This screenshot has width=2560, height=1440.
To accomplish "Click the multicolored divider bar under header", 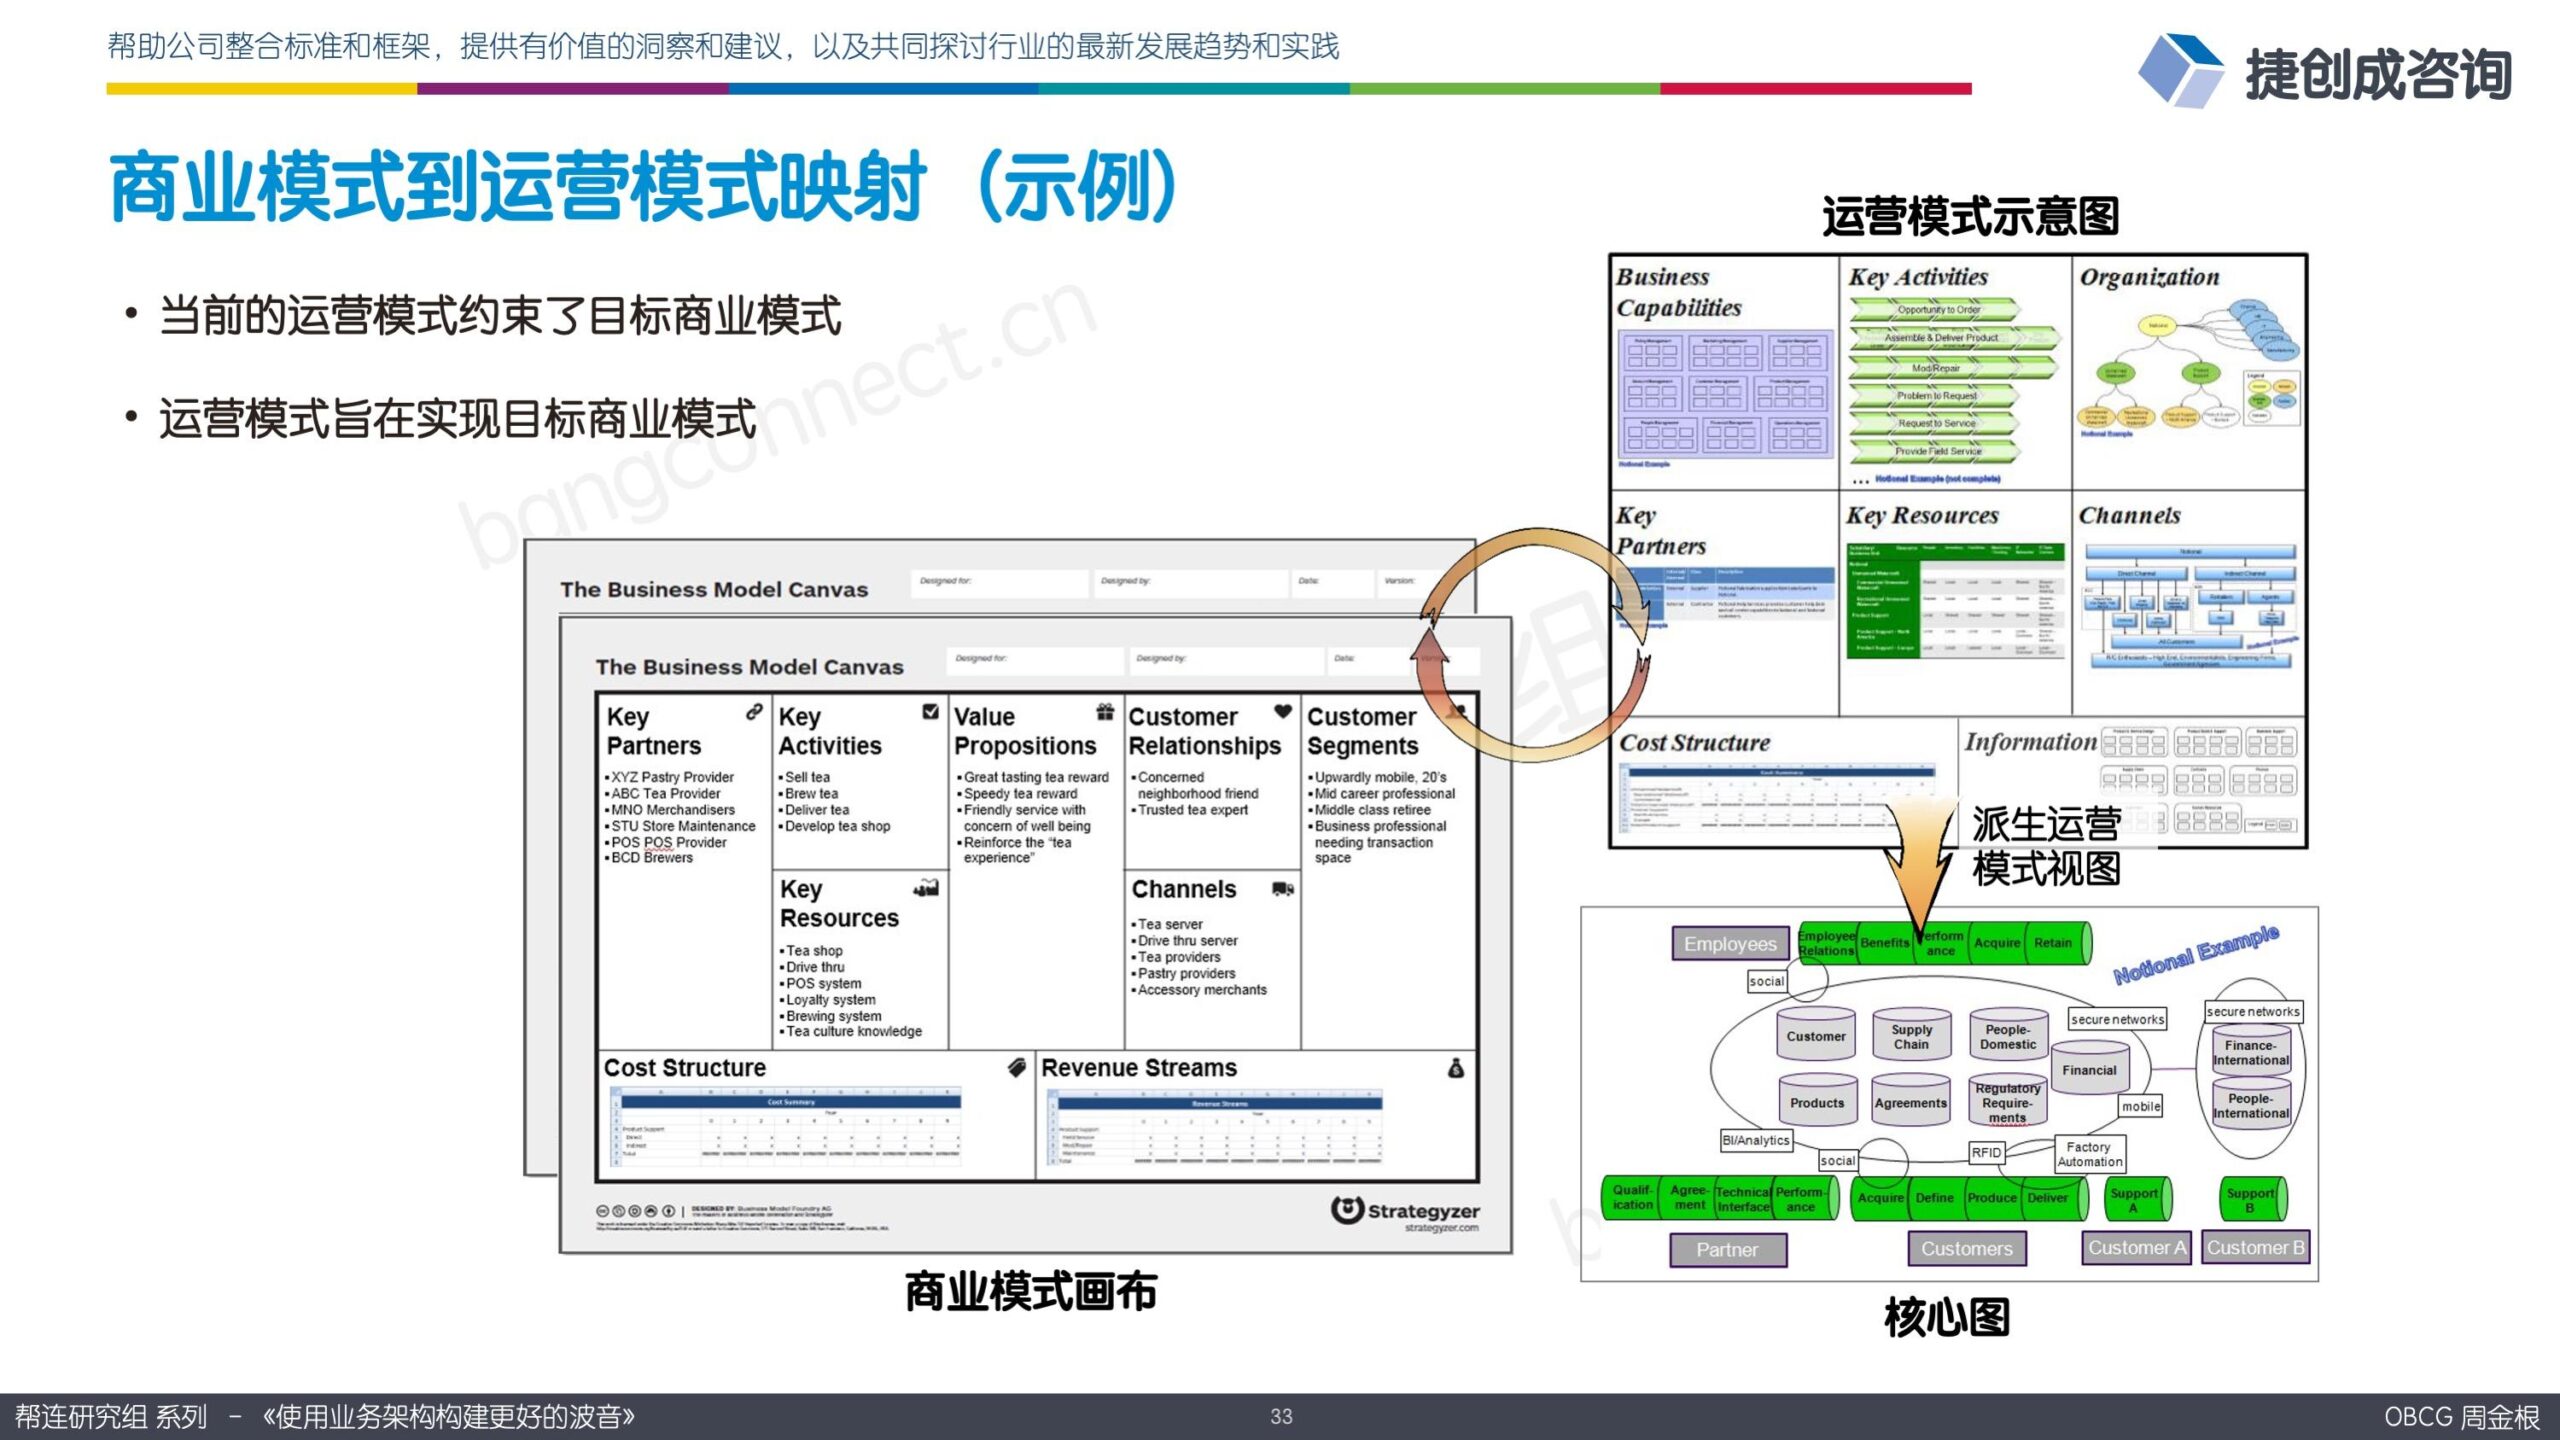I will [1039, 89].
